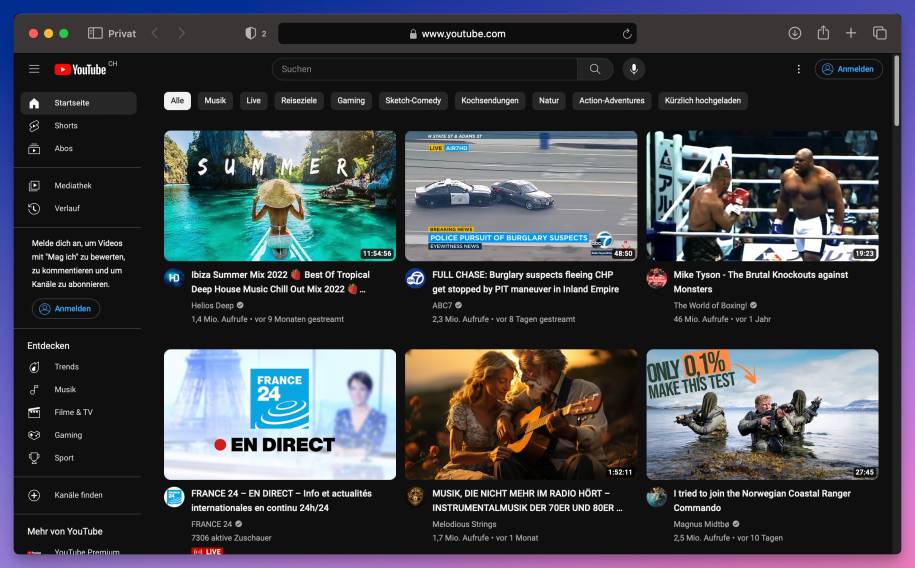The height and width of the screenshot is (568, 915).
Task: Open Verlauf history in sidebar
Action: pos(79,208)
